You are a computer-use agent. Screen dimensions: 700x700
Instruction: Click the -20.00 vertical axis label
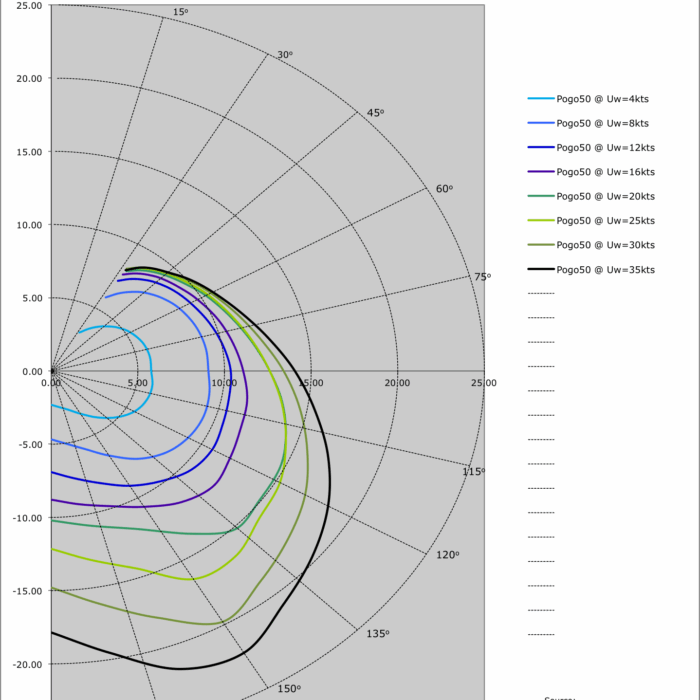pyautogui.click(x=28, y=665)
